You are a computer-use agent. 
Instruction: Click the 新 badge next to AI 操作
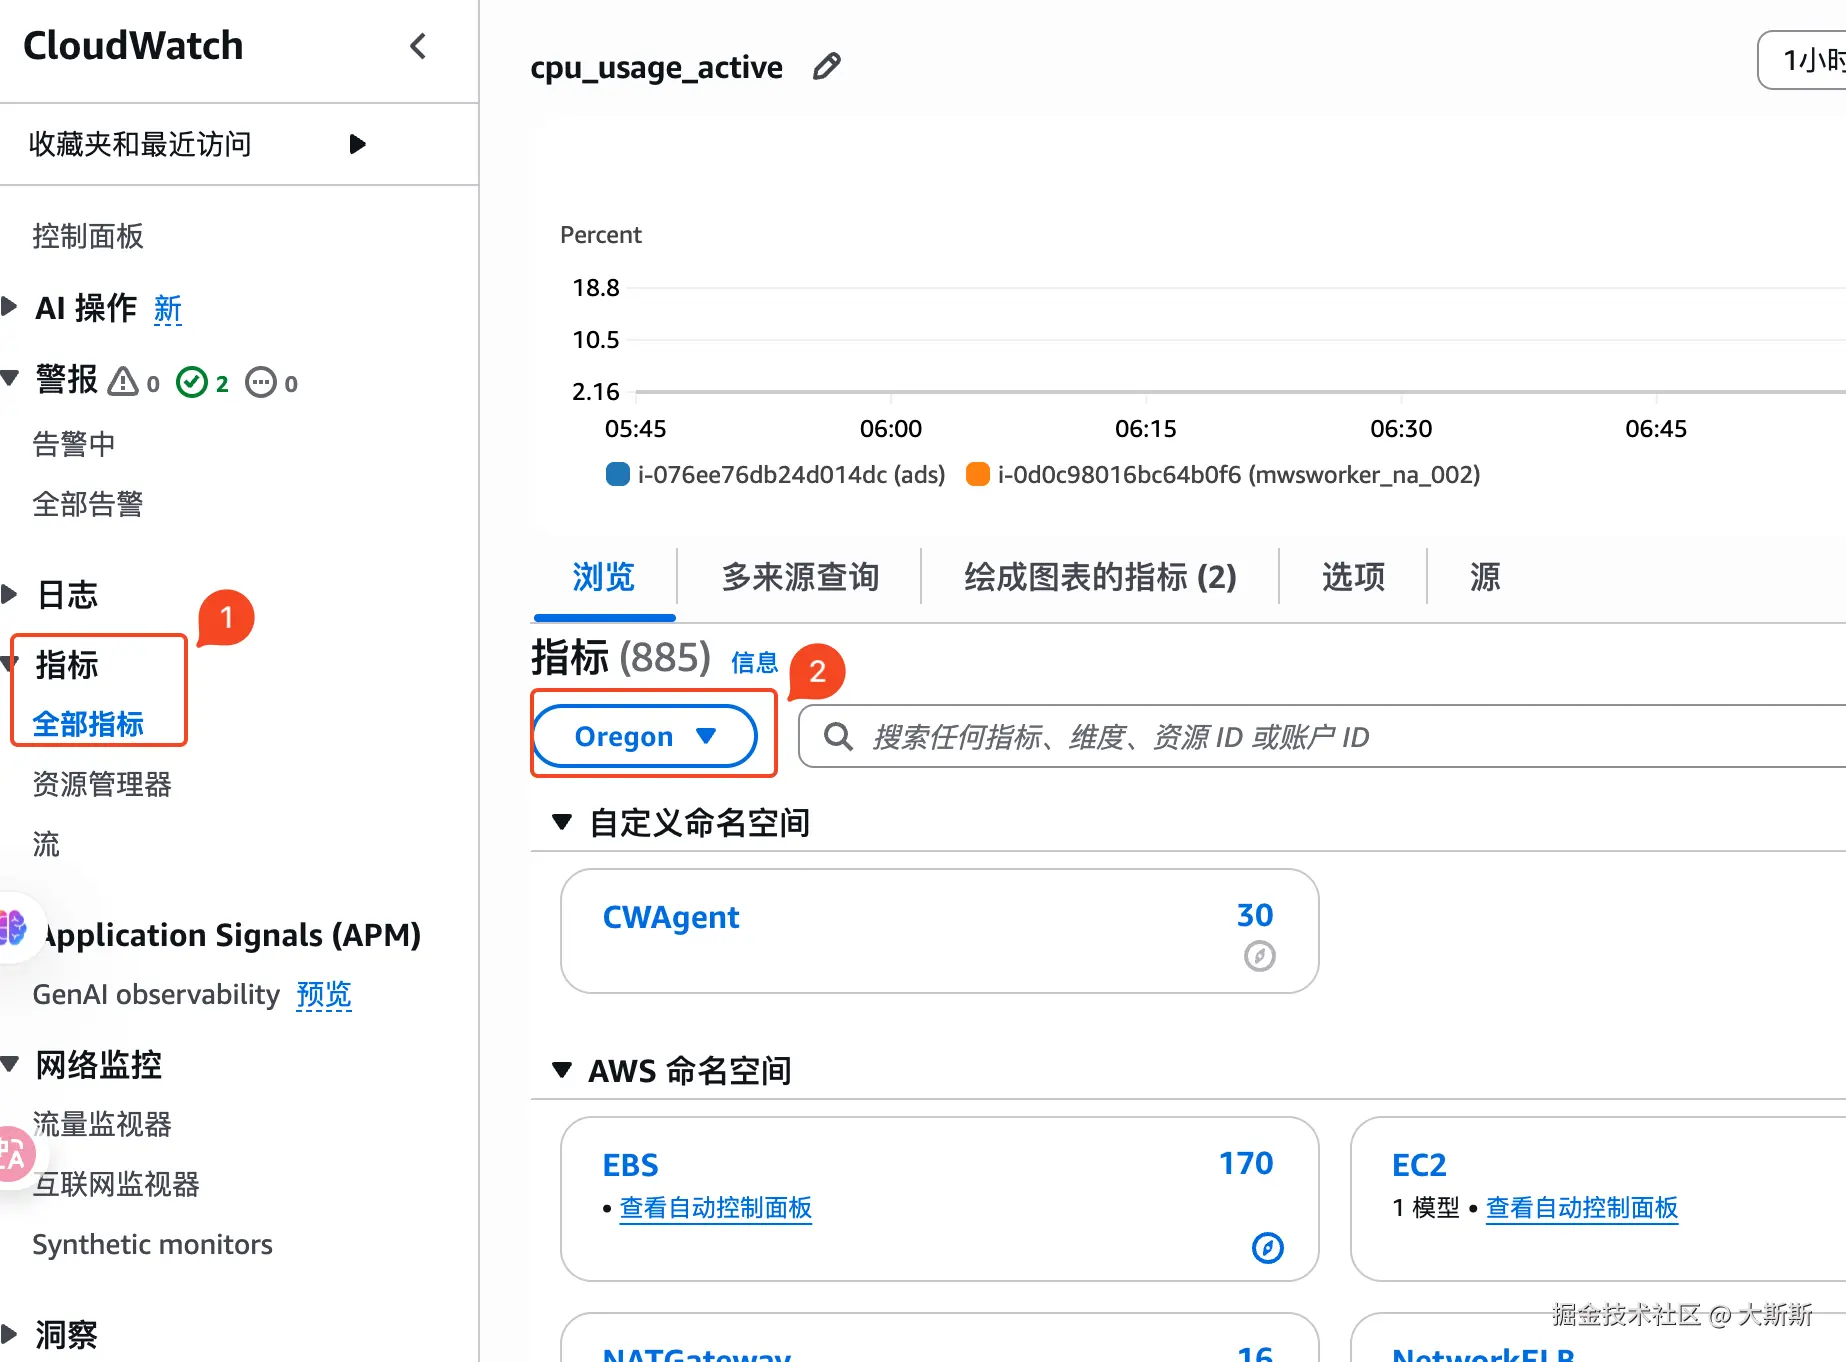point(168,308)
